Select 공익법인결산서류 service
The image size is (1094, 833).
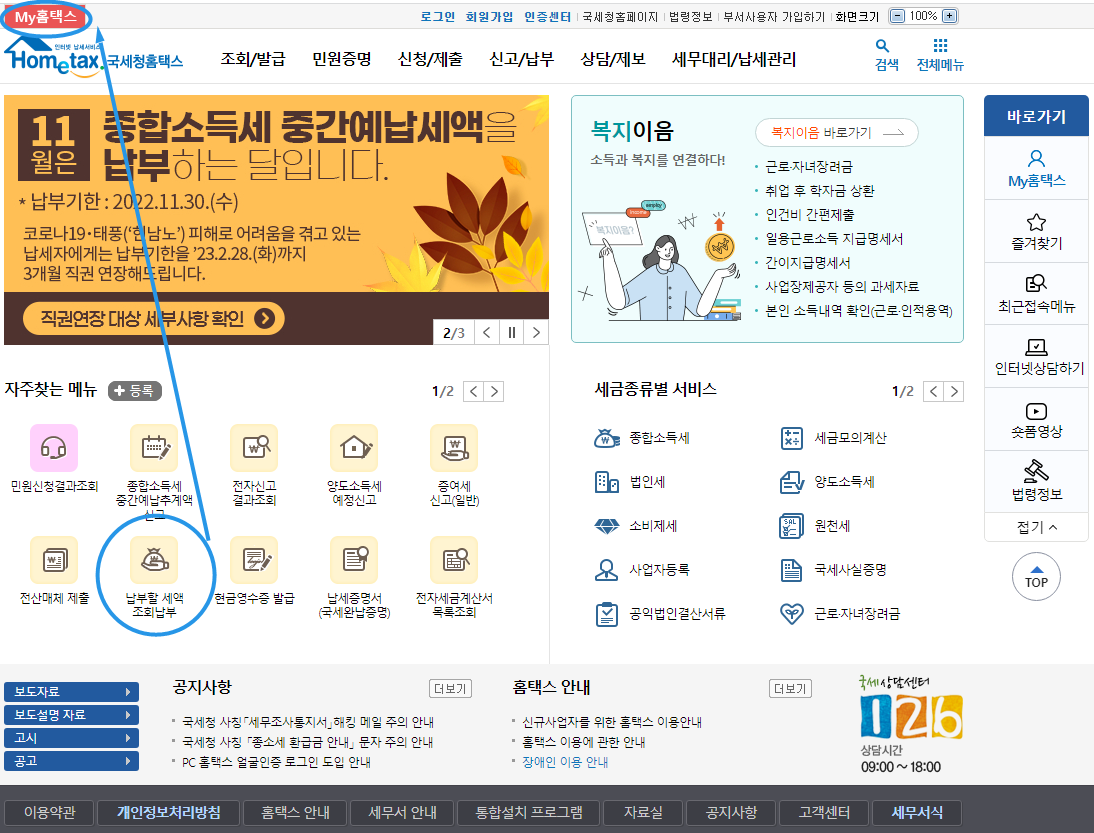(660, 614)
